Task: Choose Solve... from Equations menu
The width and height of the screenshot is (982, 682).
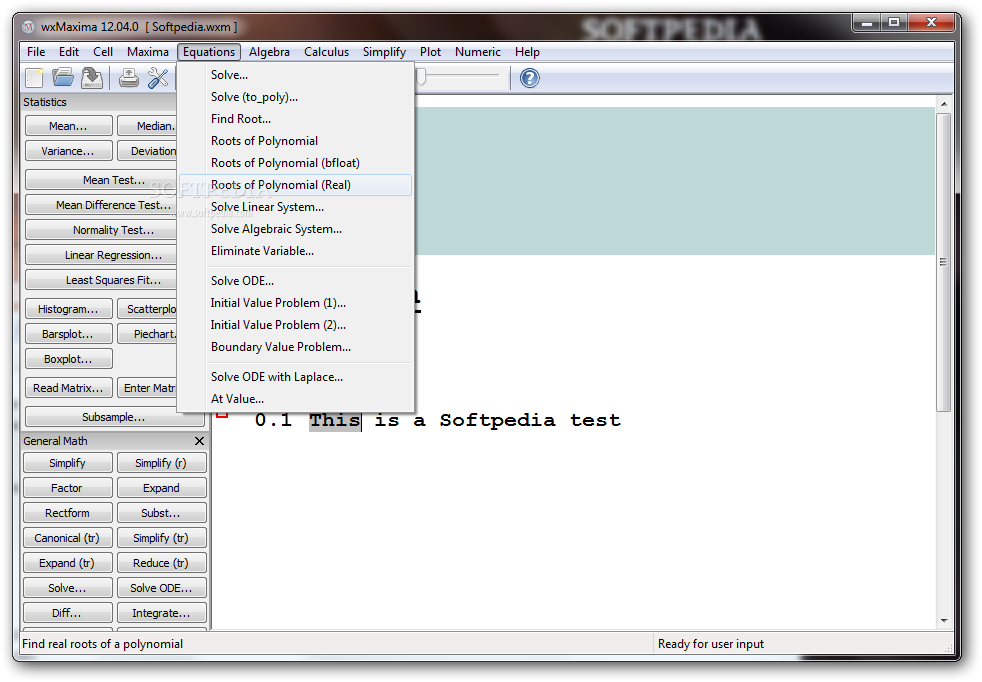Action: [x=295, y=75]
